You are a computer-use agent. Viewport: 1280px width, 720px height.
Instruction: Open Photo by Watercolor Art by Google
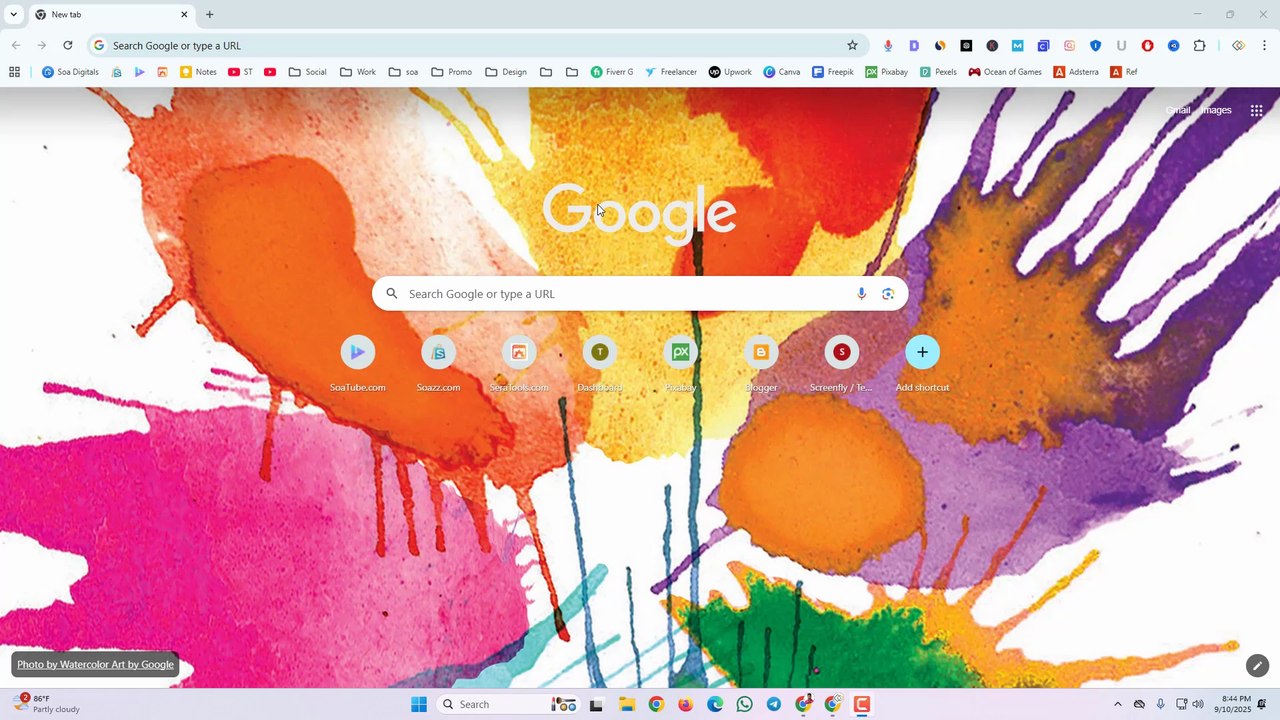click(x=95, y=665)
